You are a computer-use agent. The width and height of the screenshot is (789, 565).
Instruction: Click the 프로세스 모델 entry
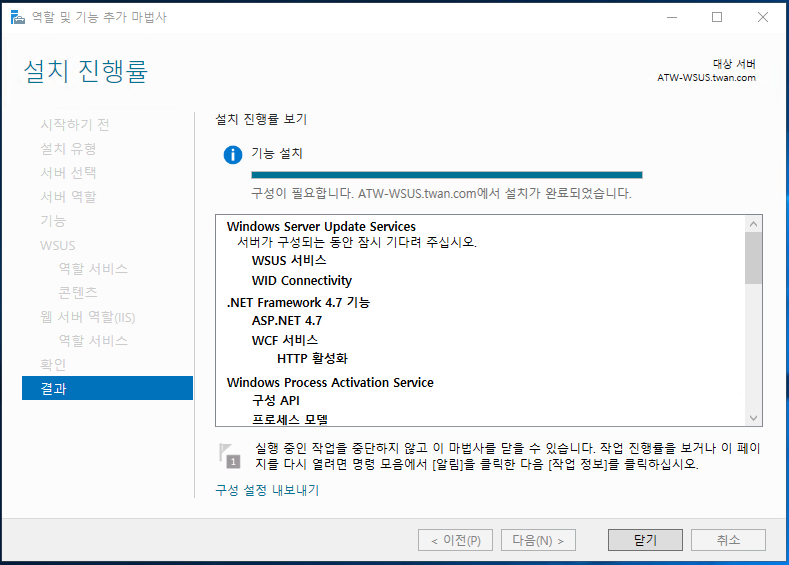click(x=290, y=419)
